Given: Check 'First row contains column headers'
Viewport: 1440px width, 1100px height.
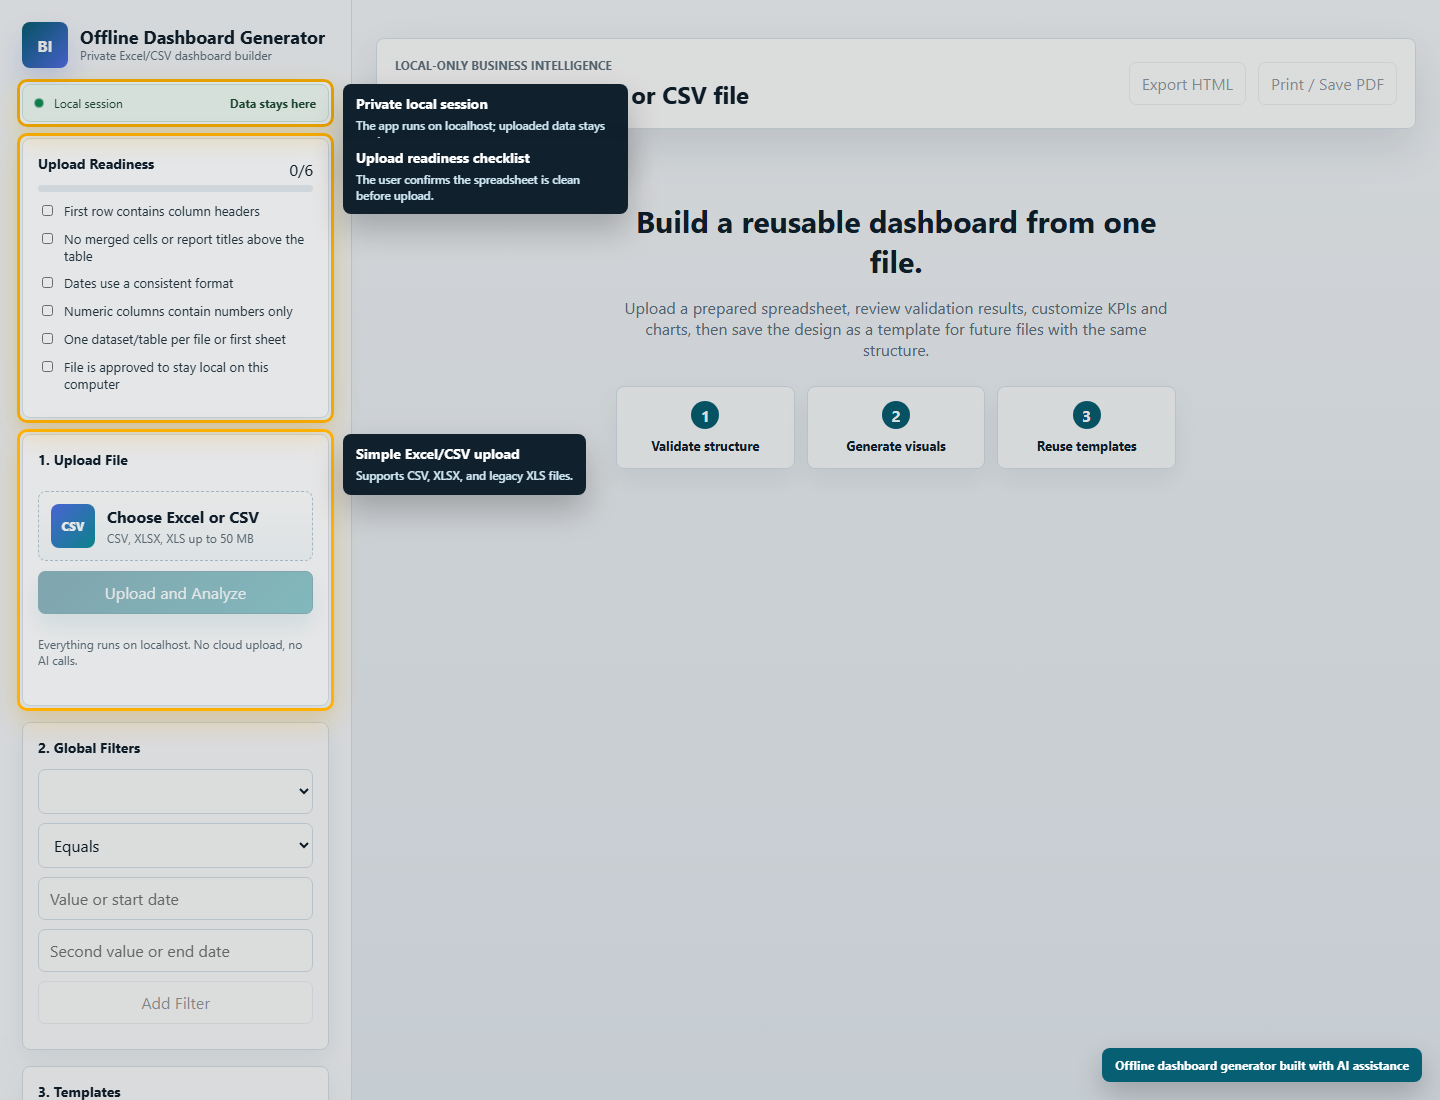Looking at the screenshot, I should coord(47,211).
